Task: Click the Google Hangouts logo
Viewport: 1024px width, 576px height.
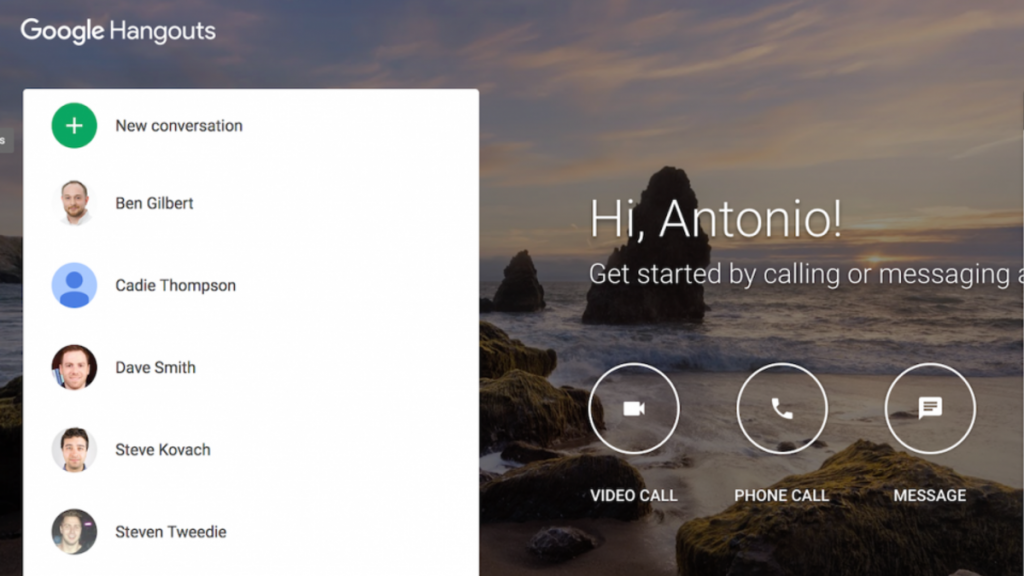Action: coord(118,31)
